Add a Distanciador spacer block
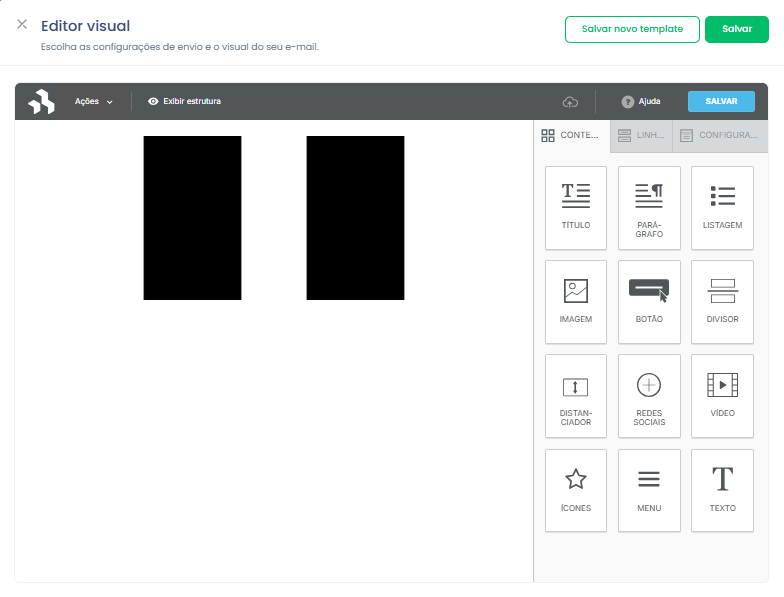This screenshot has height=597, width=784. click(x=576, y=396)
